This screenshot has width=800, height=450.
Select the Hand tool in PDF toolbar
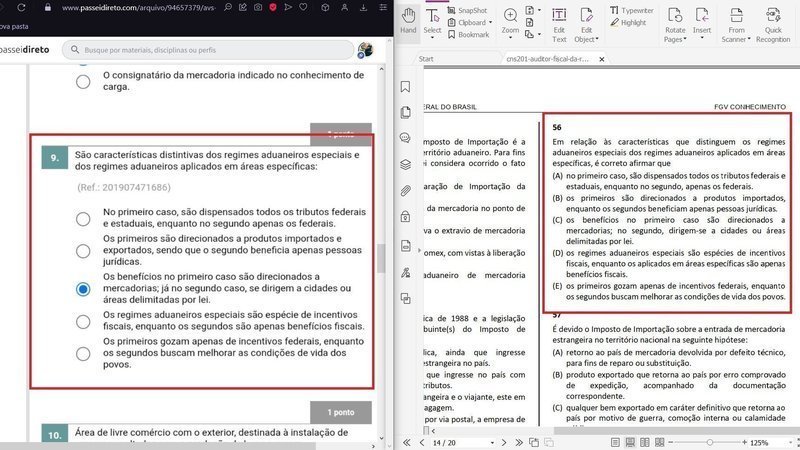[x=408, y=20]
